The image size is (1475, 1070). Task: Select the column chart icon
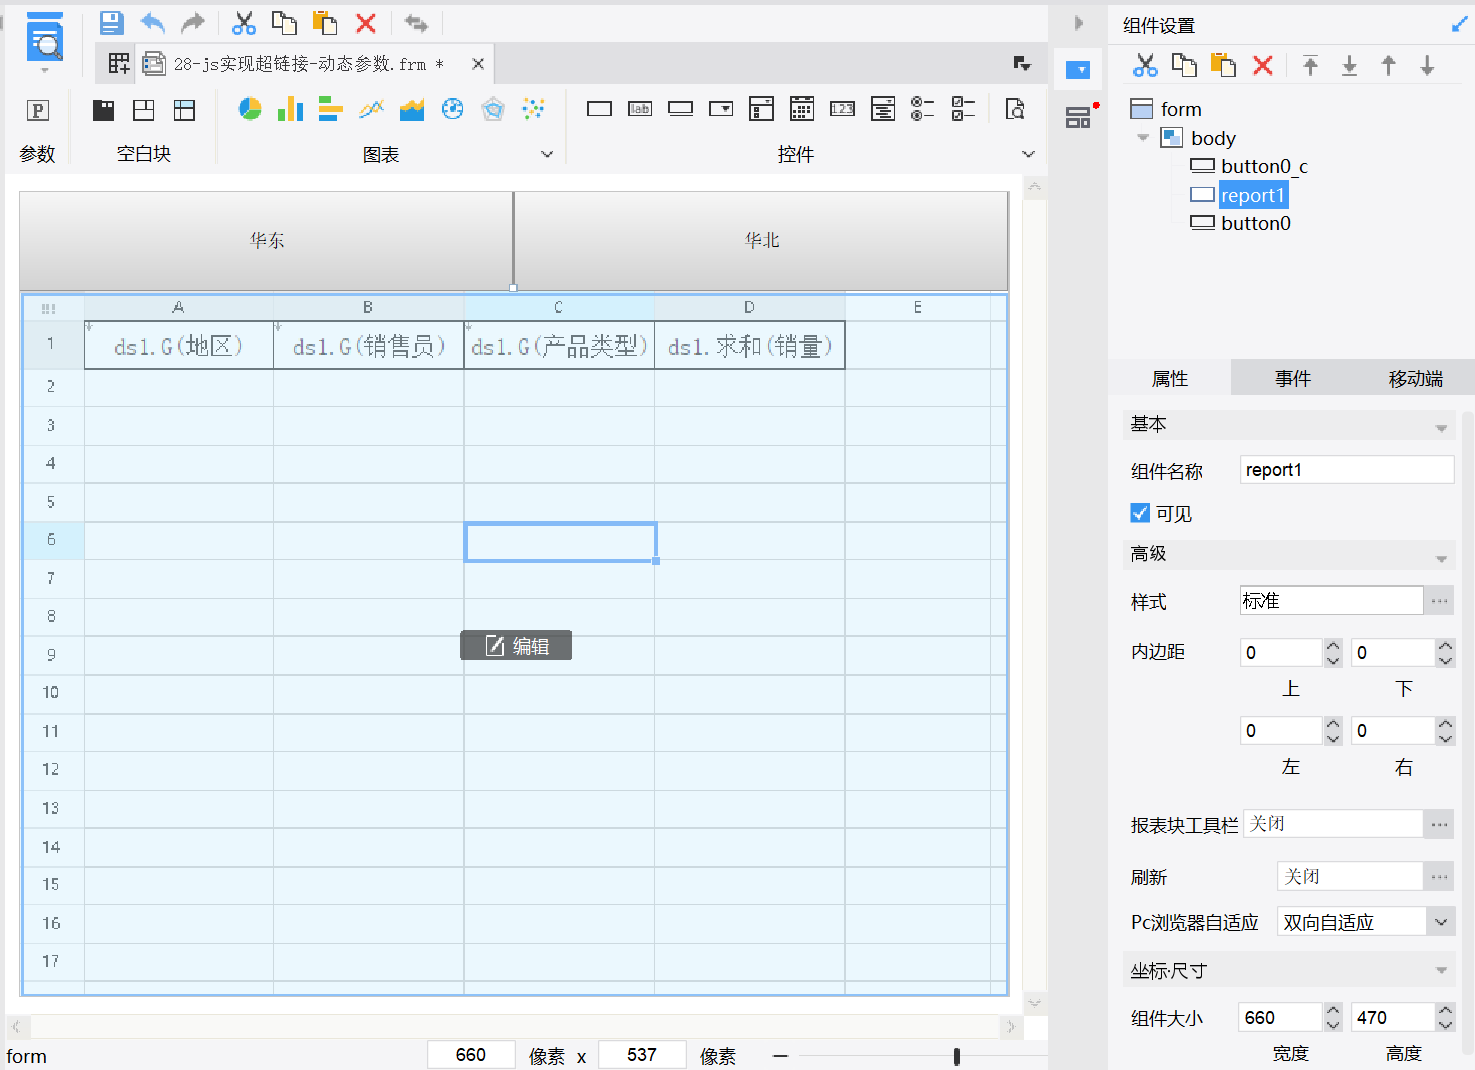click(290, 109)
